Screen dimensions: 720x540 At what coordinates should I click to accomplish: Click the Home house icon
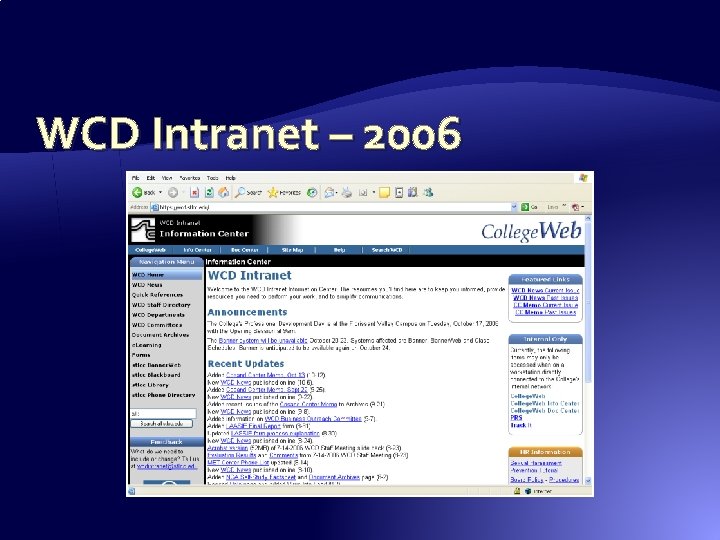(223, 193)
